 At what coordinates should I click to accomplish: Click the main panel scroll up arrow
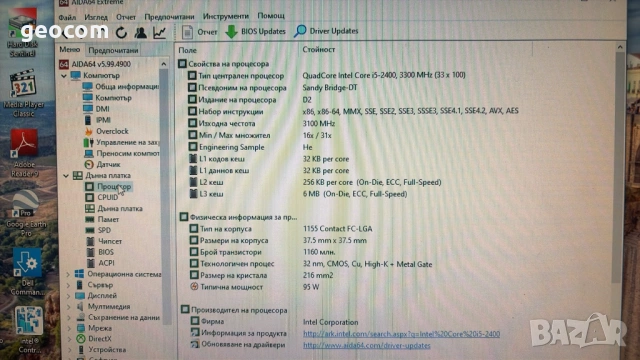click(620, 47)
